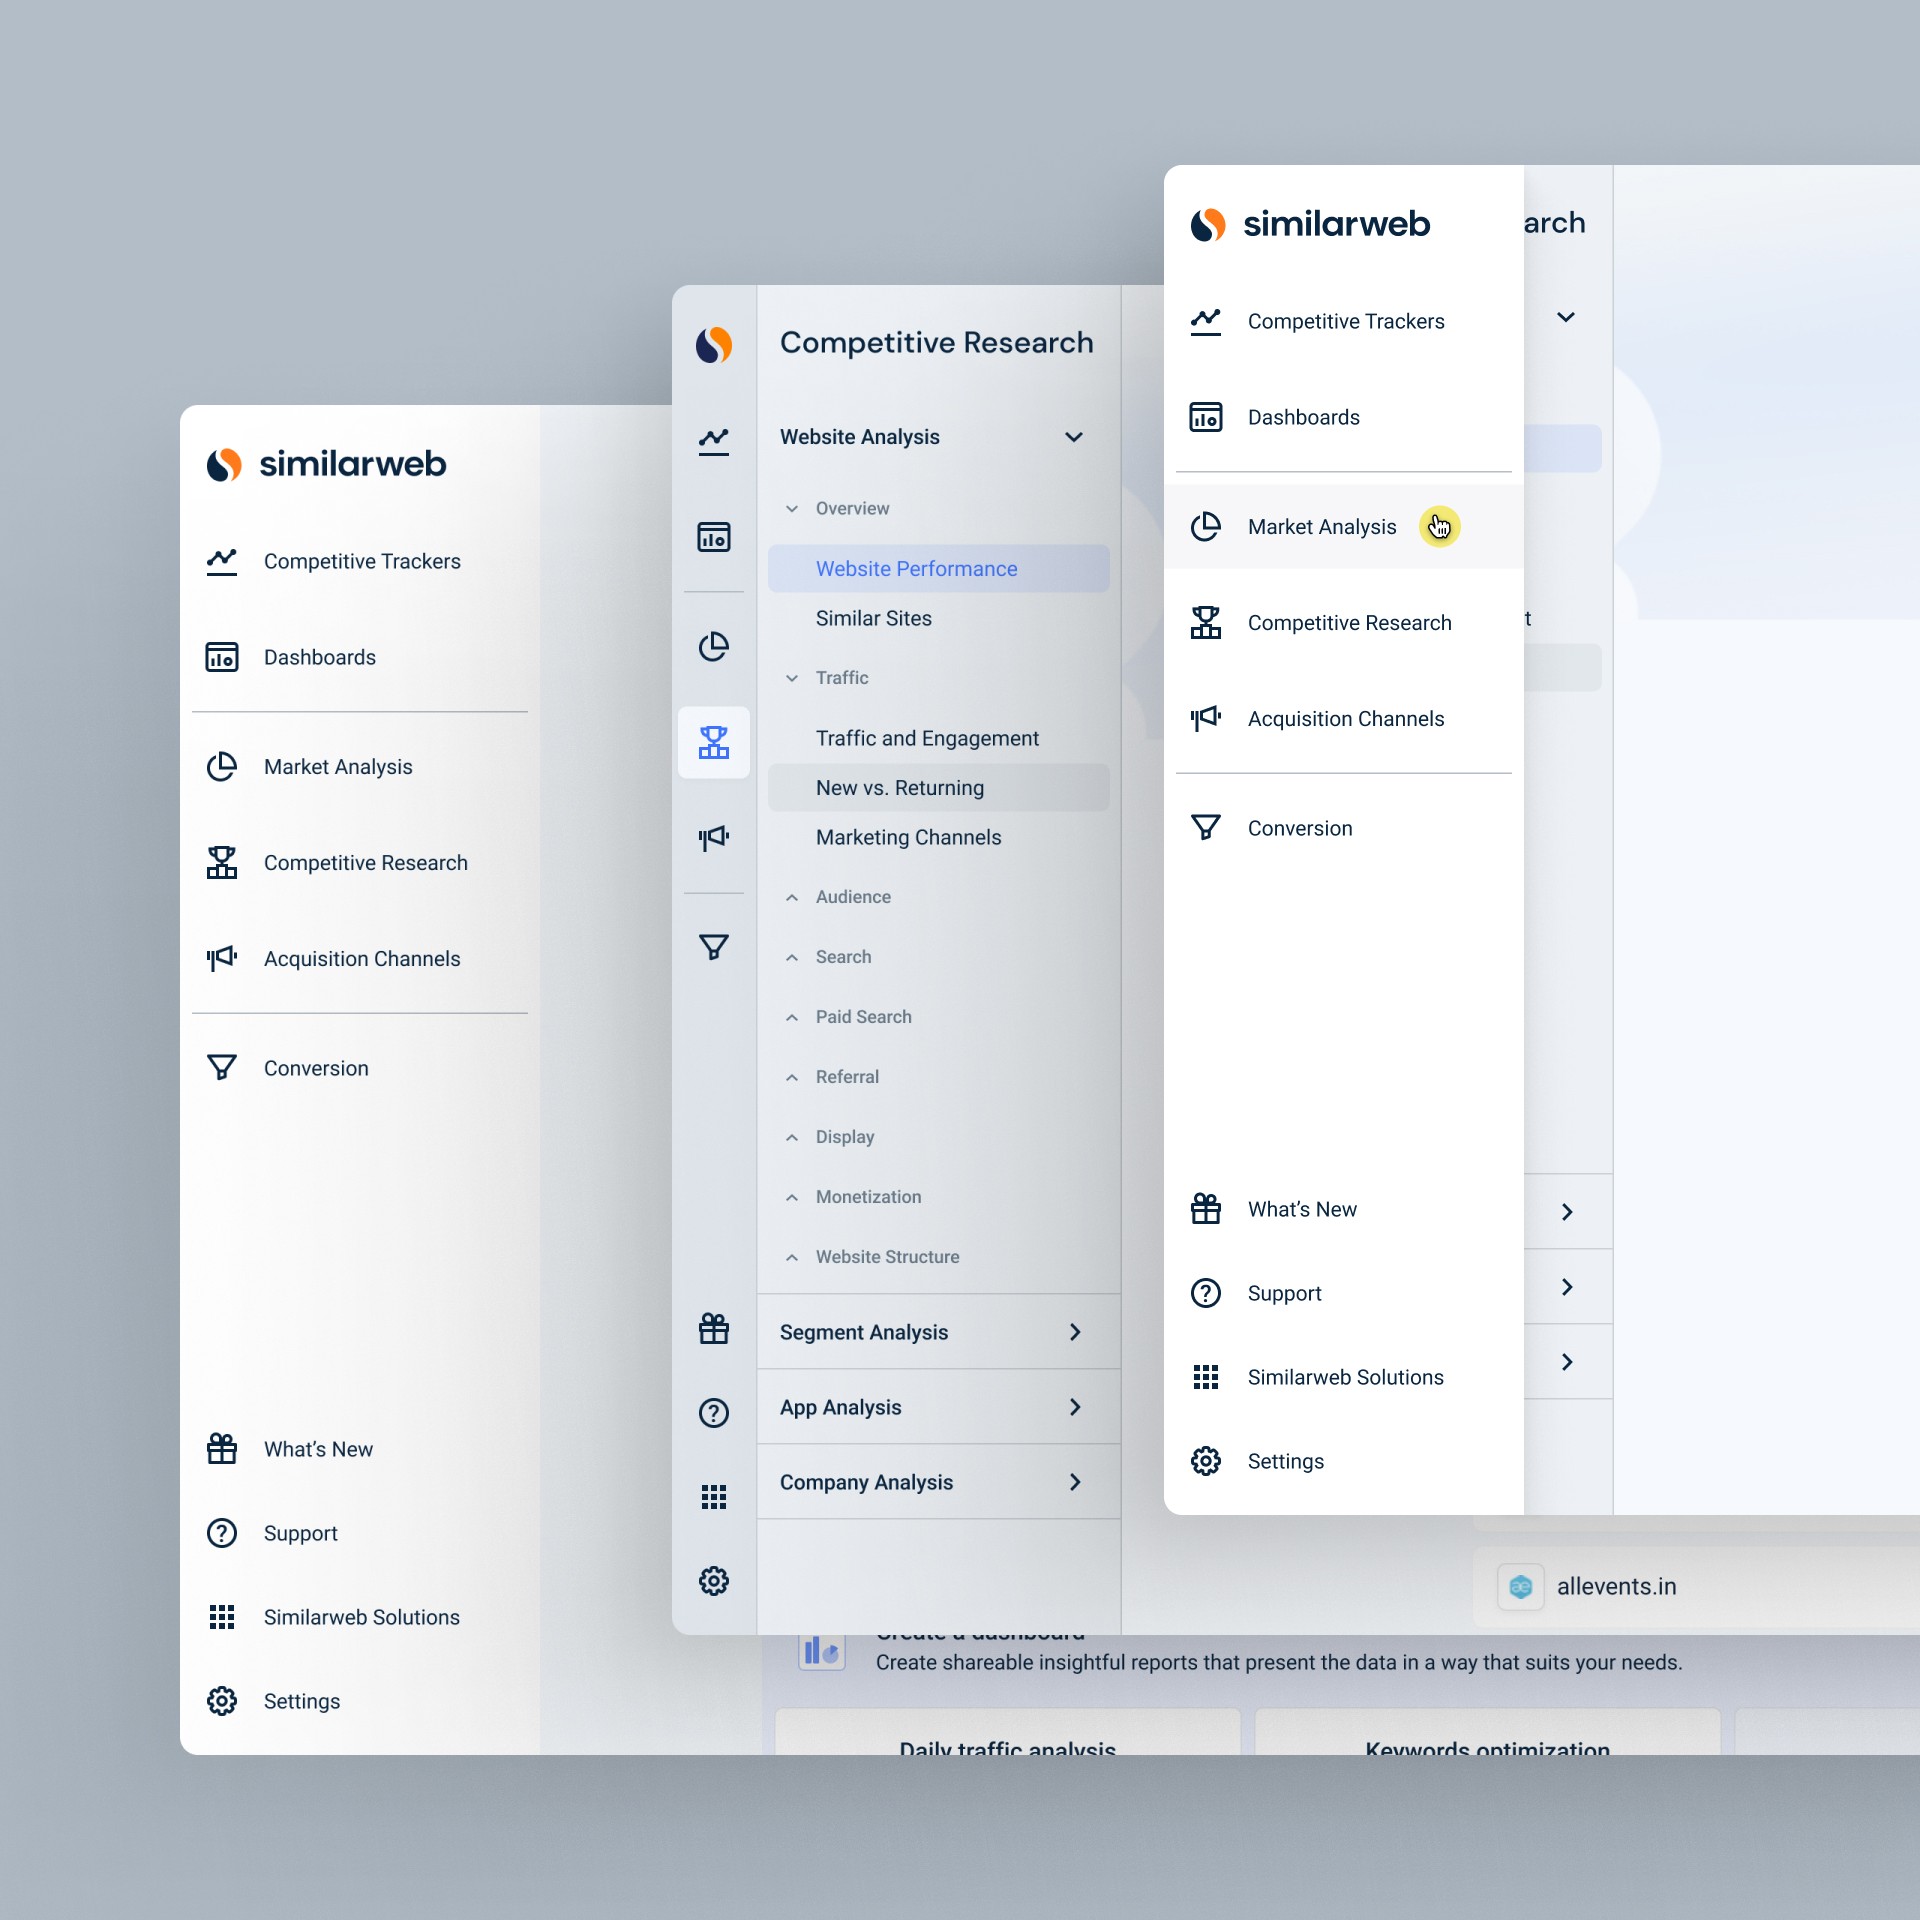Open the Dashboards icon in the collapsed sidebar

[x=713, y=537]
